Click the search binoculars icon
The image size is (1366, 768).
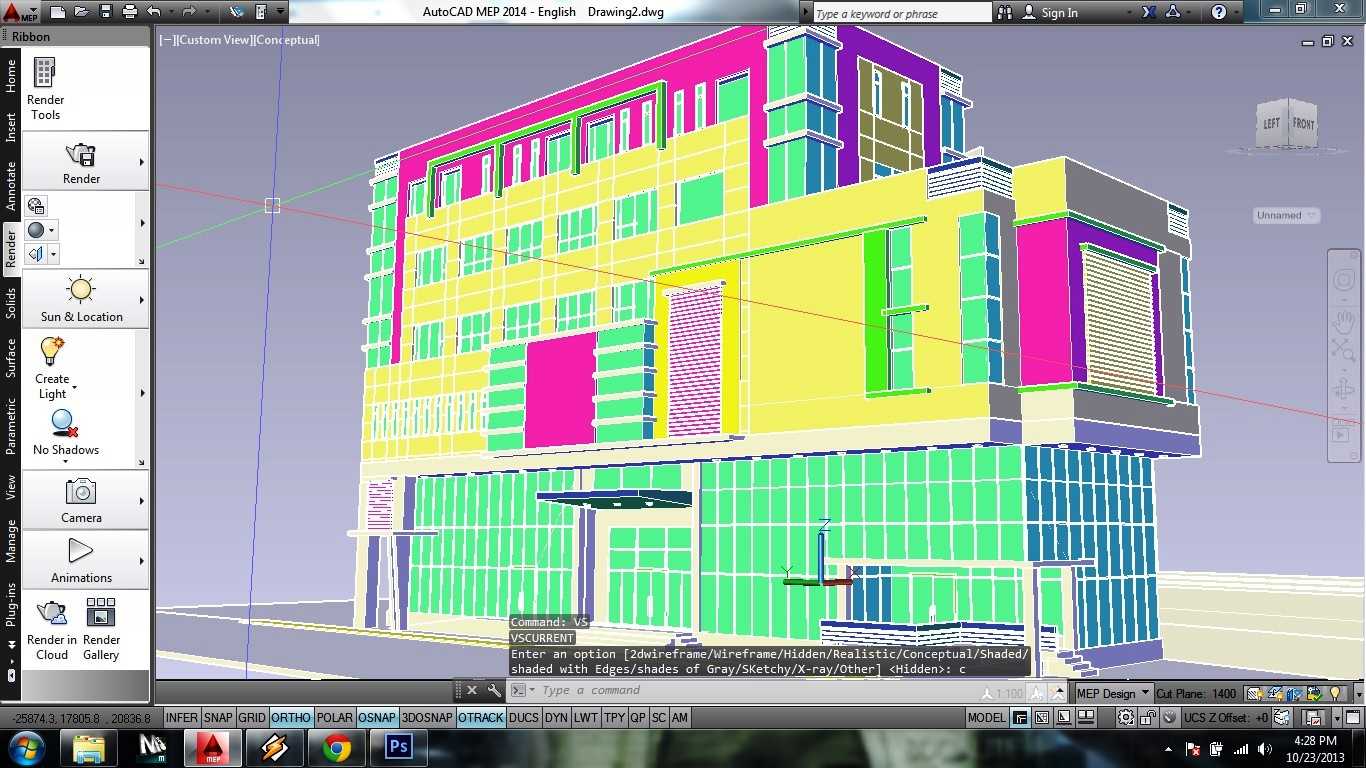[1004, 12]
